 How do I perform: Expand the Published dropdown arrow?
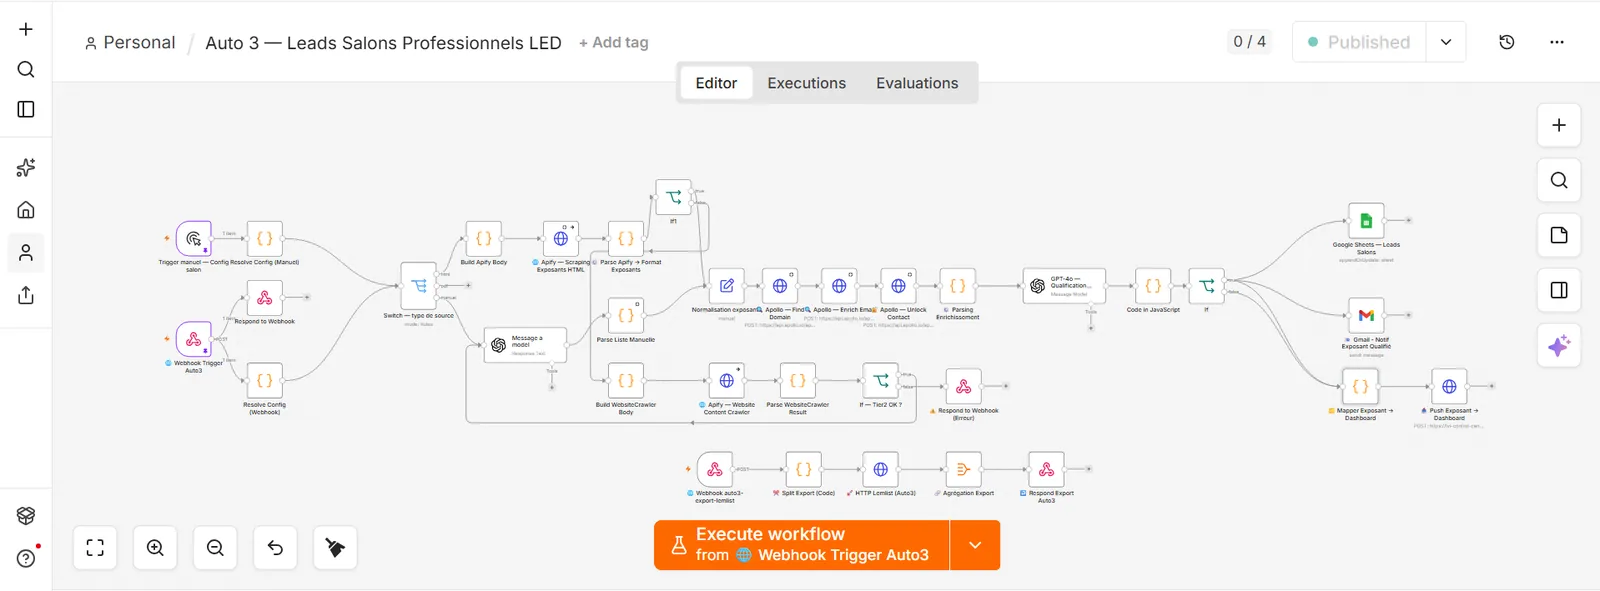tap(1446, 42)
